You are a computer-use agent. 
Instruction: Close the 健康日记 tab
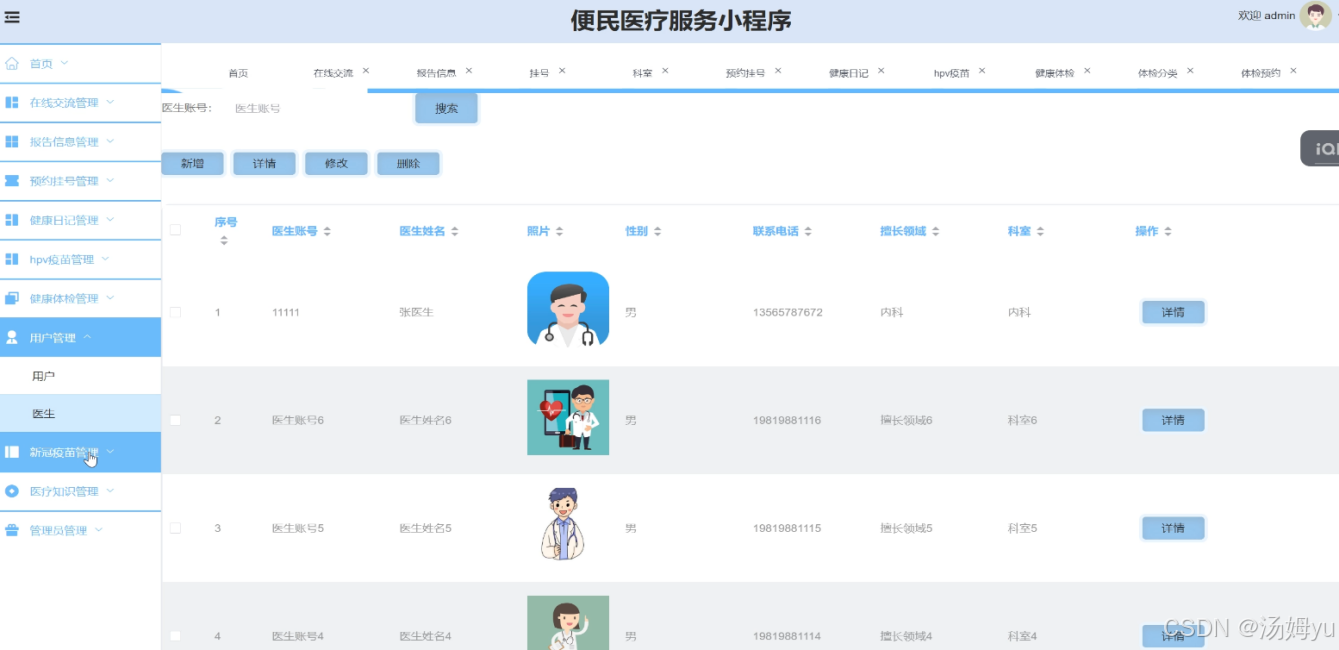point(881,71)
